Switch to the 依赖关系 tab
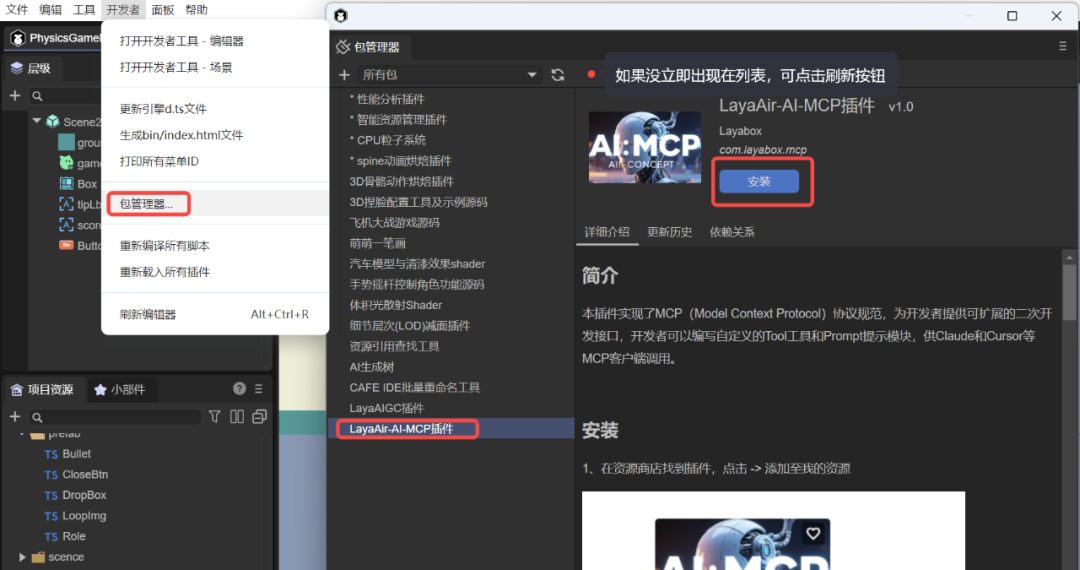 coord(732,232)
